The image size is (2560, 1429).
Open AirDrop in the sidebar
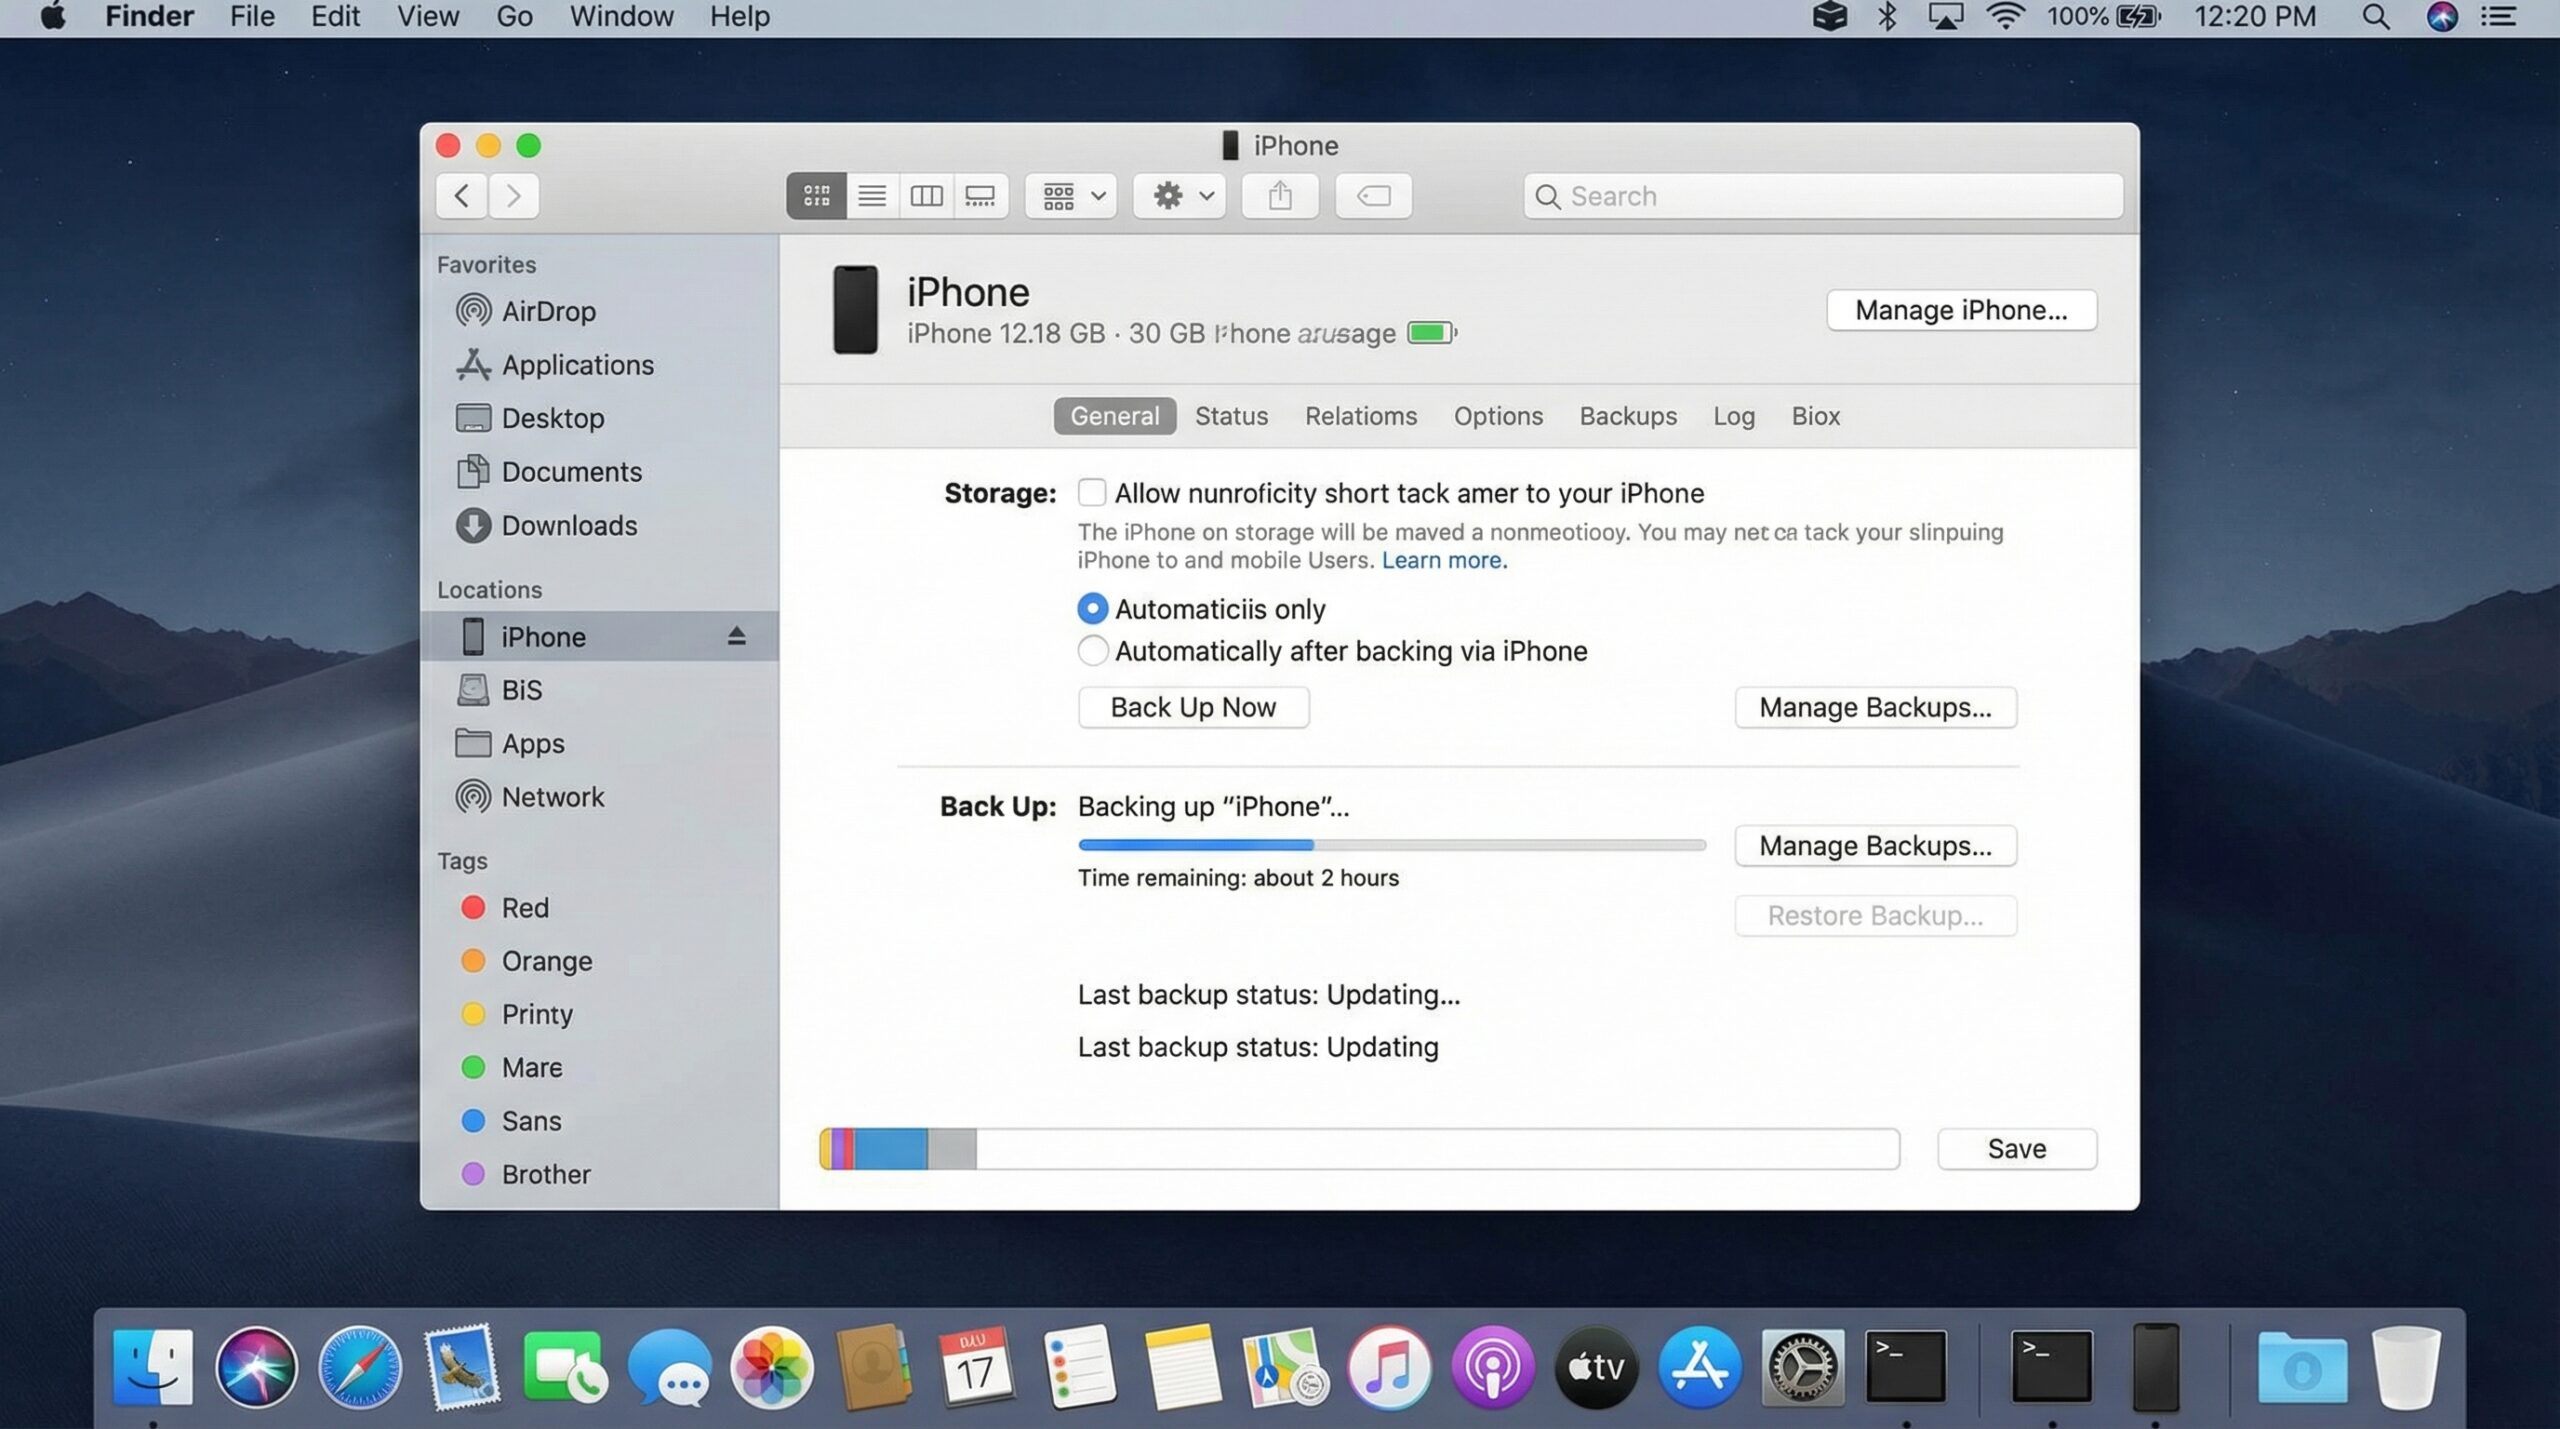[x=548, y=311]
